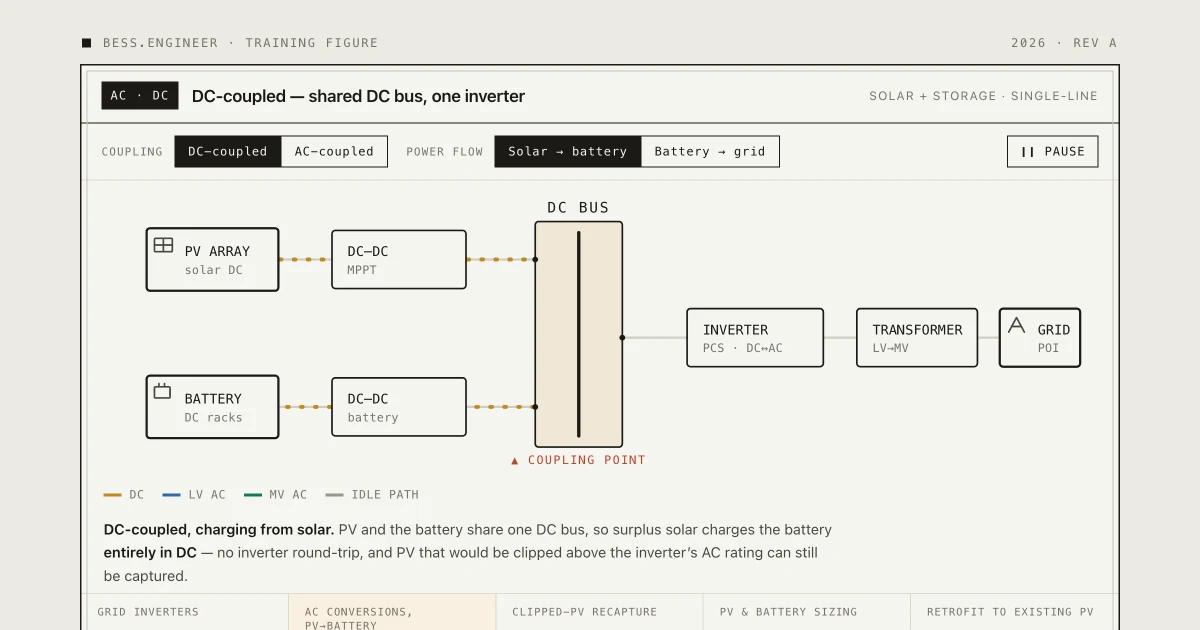Open the AC CONVERSIONS, PV→BATTERY tab
The width and height of the screenshot is (1200, 630).
(392, 612)
